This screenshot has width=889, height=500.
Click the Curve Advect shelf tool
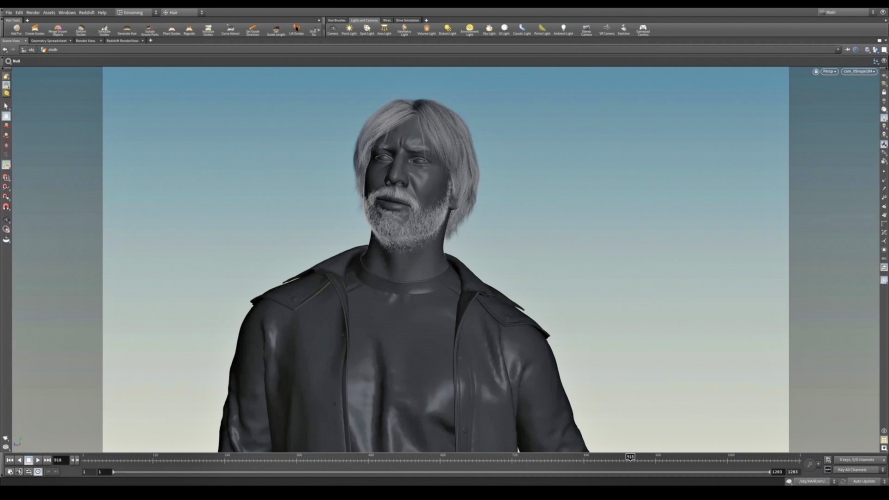coord(230,29)
